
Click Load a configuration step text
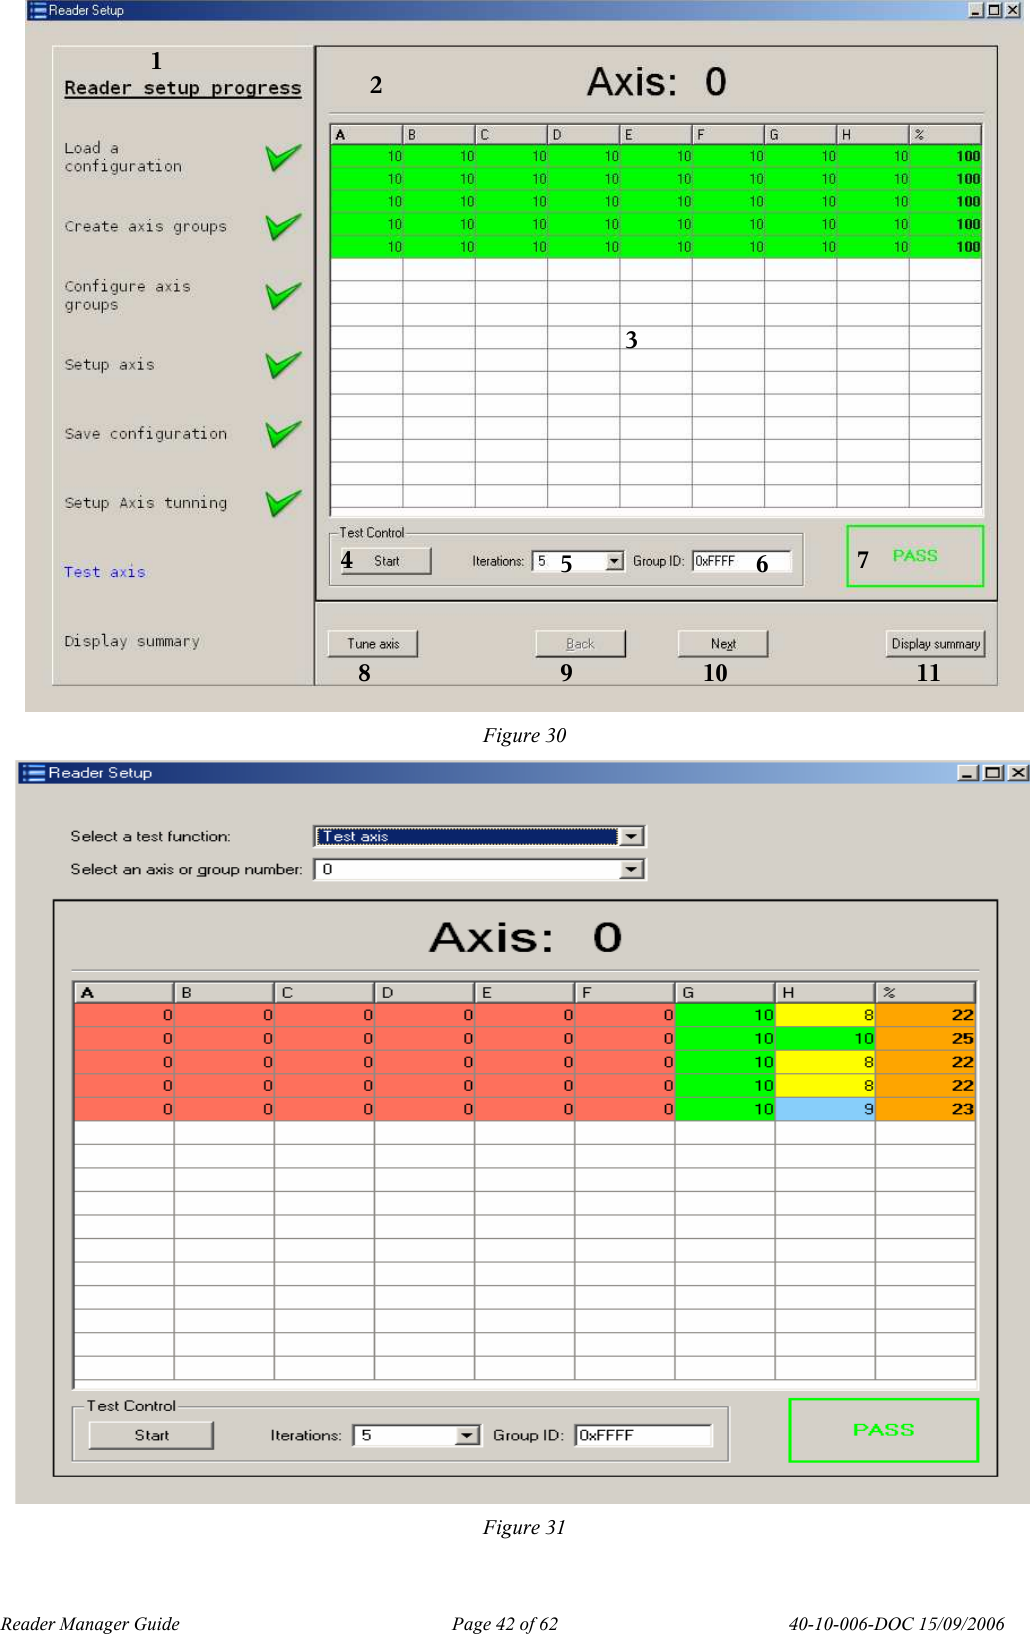pyautogui.click(x=123, y=157)
